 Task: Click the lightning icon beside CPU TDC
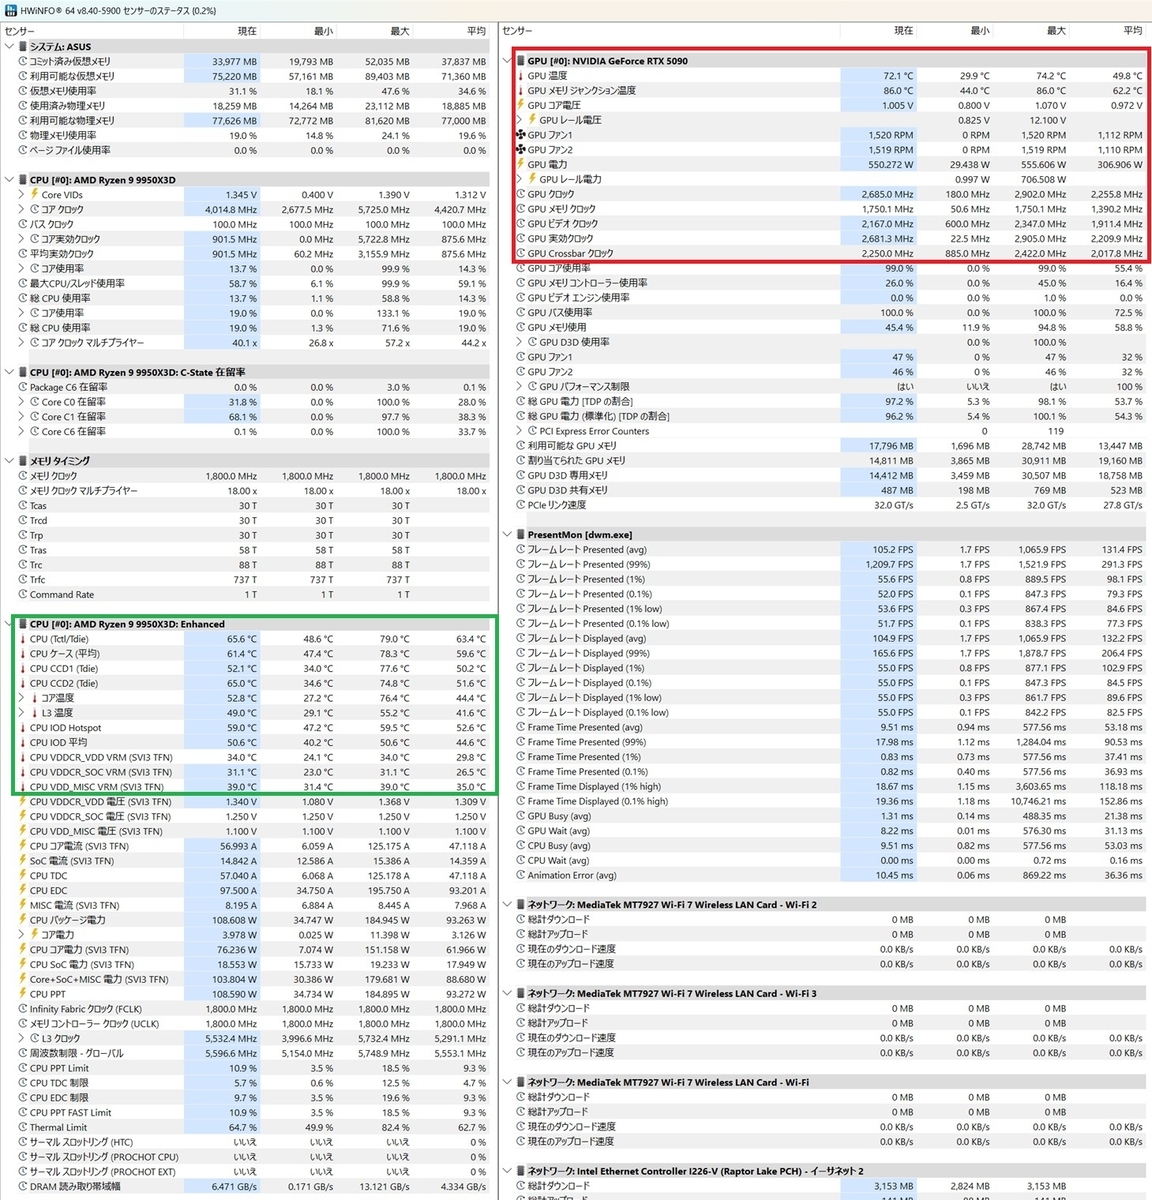[x=23, y=876]
